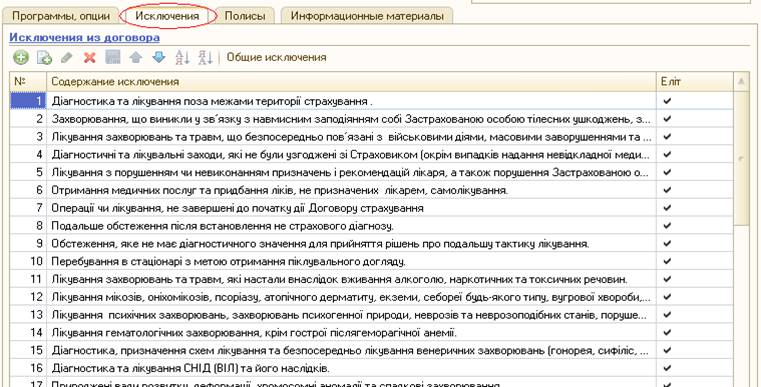Viewport: 761px width, 387px height.
Task: Select row starting 'Діагностичні та лікувальні заходи'
Action: tap(372, 154)
